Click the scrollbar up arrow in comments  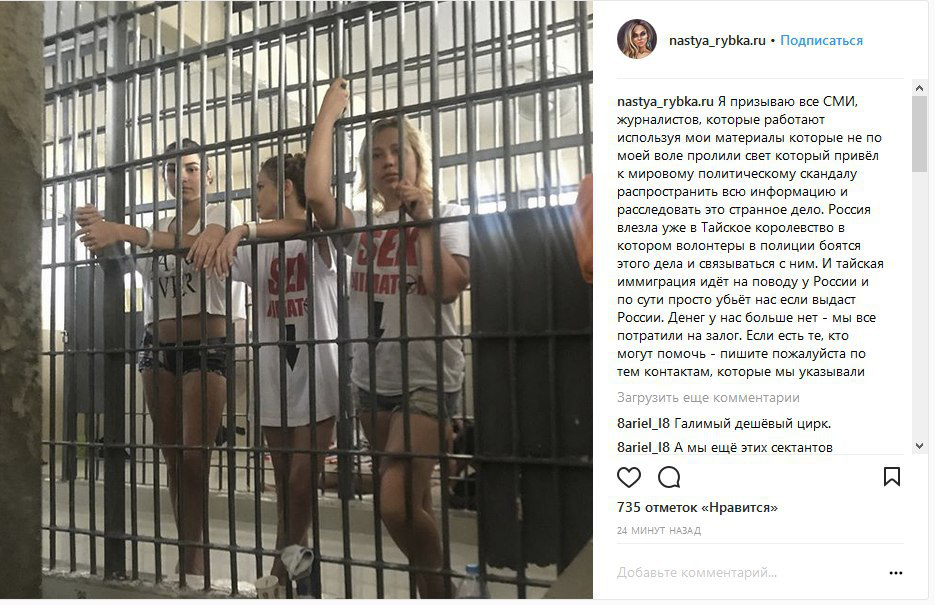(x=919, y=88)
